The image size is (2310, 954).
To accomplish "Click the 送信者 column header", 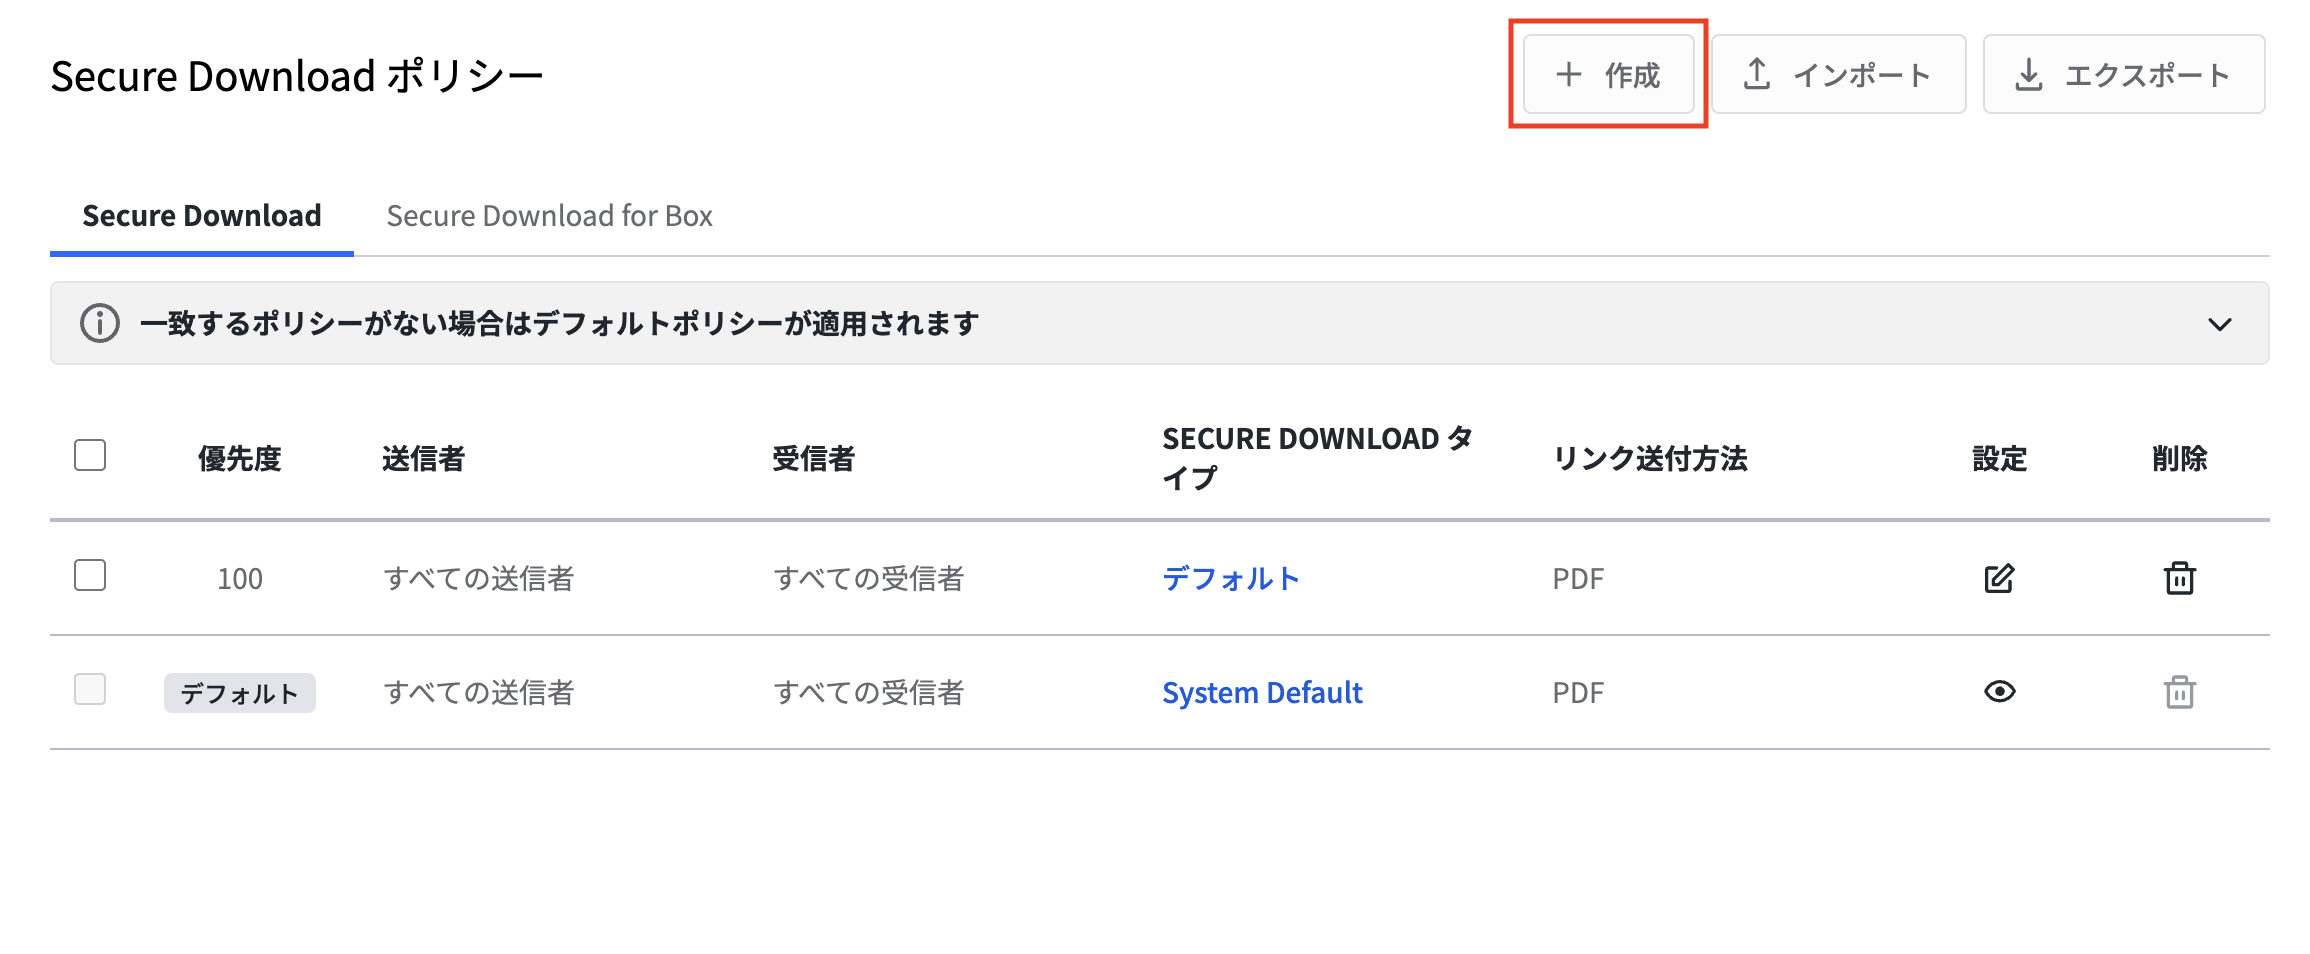I will pos(424,459).
